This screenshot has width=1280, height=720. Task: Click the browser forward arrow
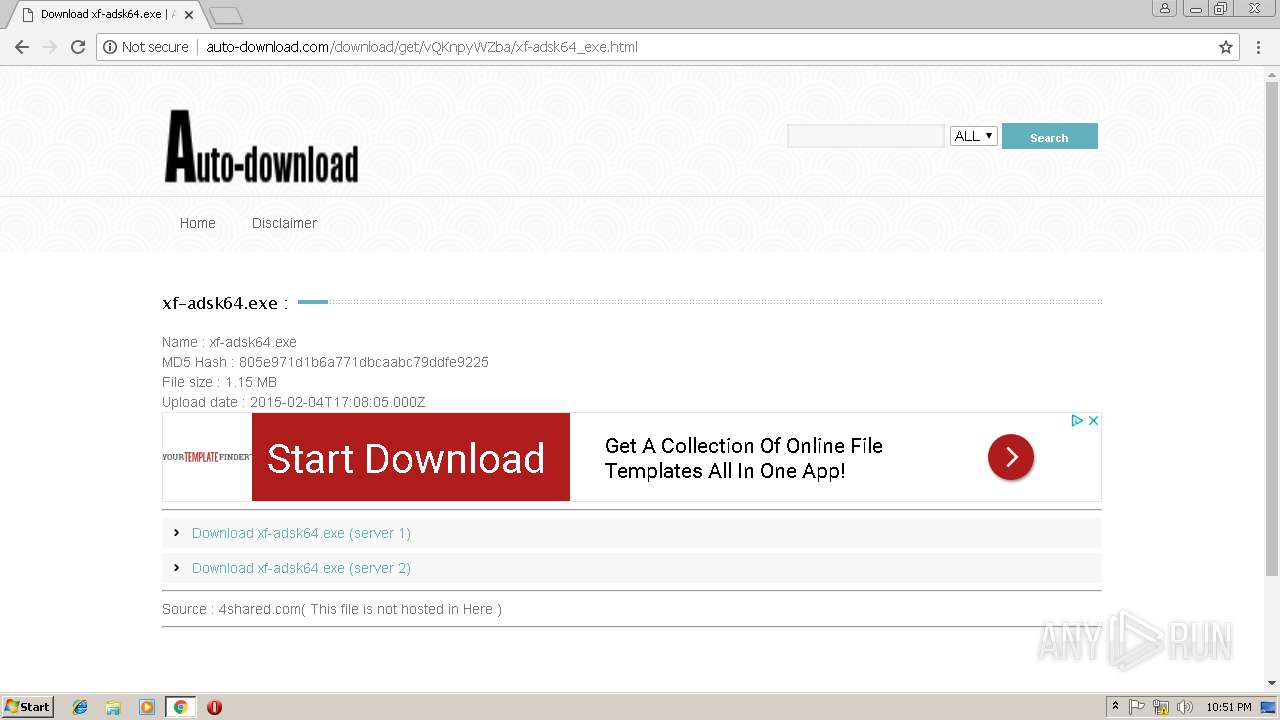pyautogui.click(x=50, y=47)
